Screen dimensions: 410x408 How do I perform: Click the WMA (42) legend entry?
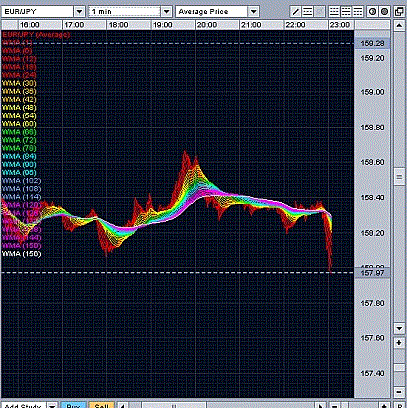tap(19, 99)
